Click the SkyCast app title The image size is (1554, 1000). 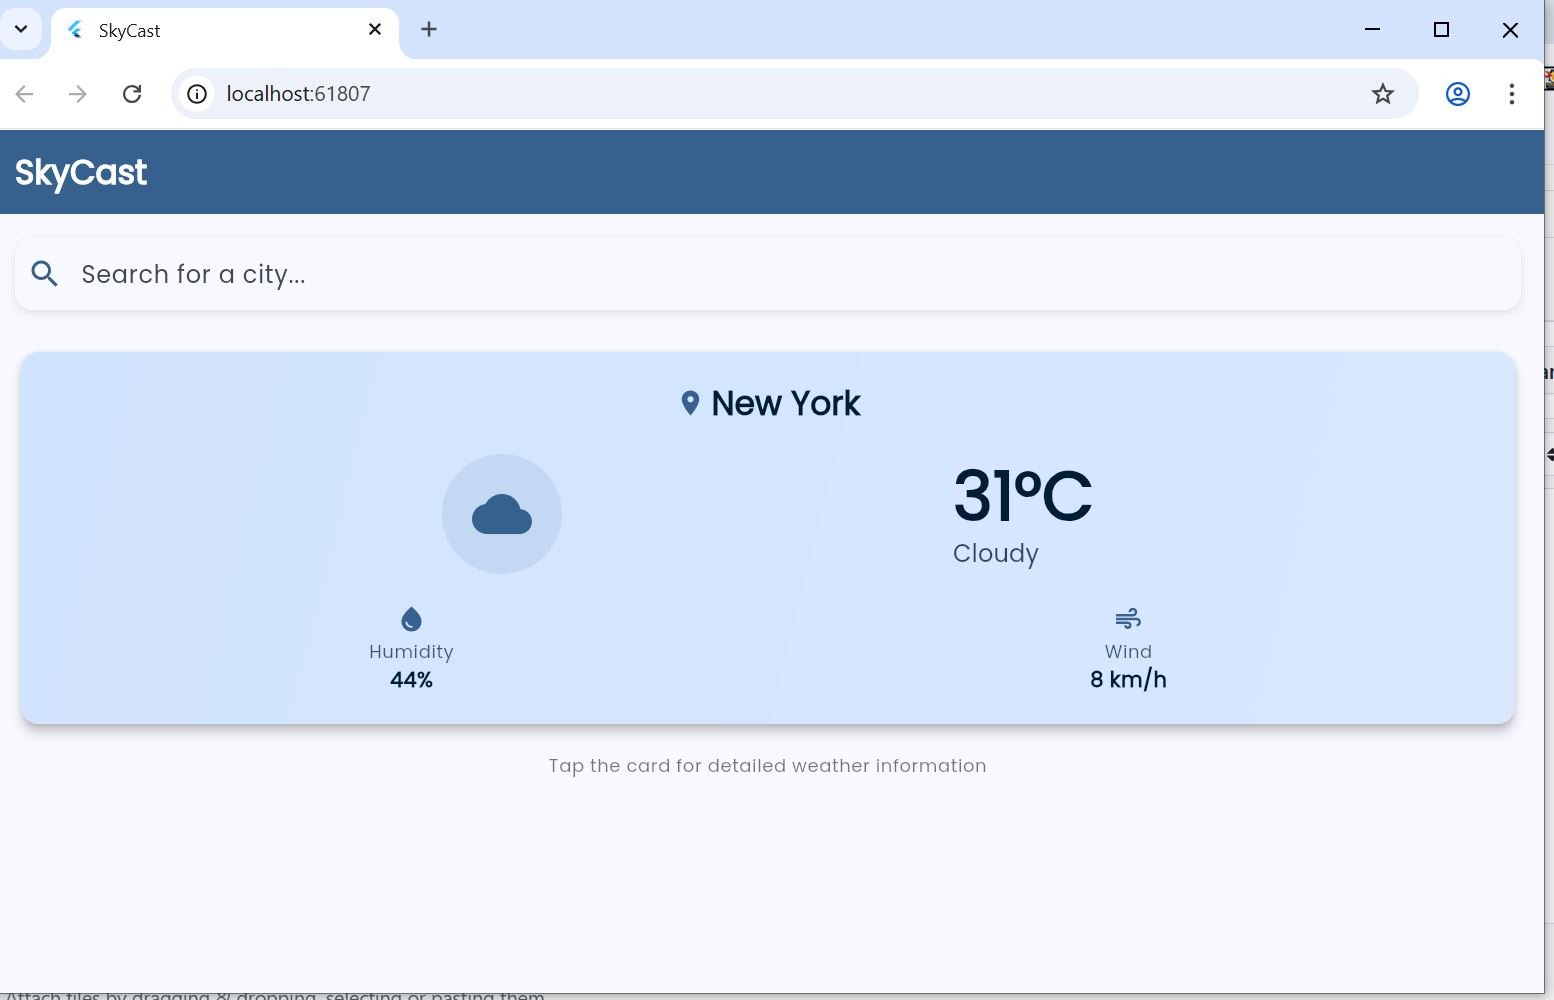[x=81, y=173]
